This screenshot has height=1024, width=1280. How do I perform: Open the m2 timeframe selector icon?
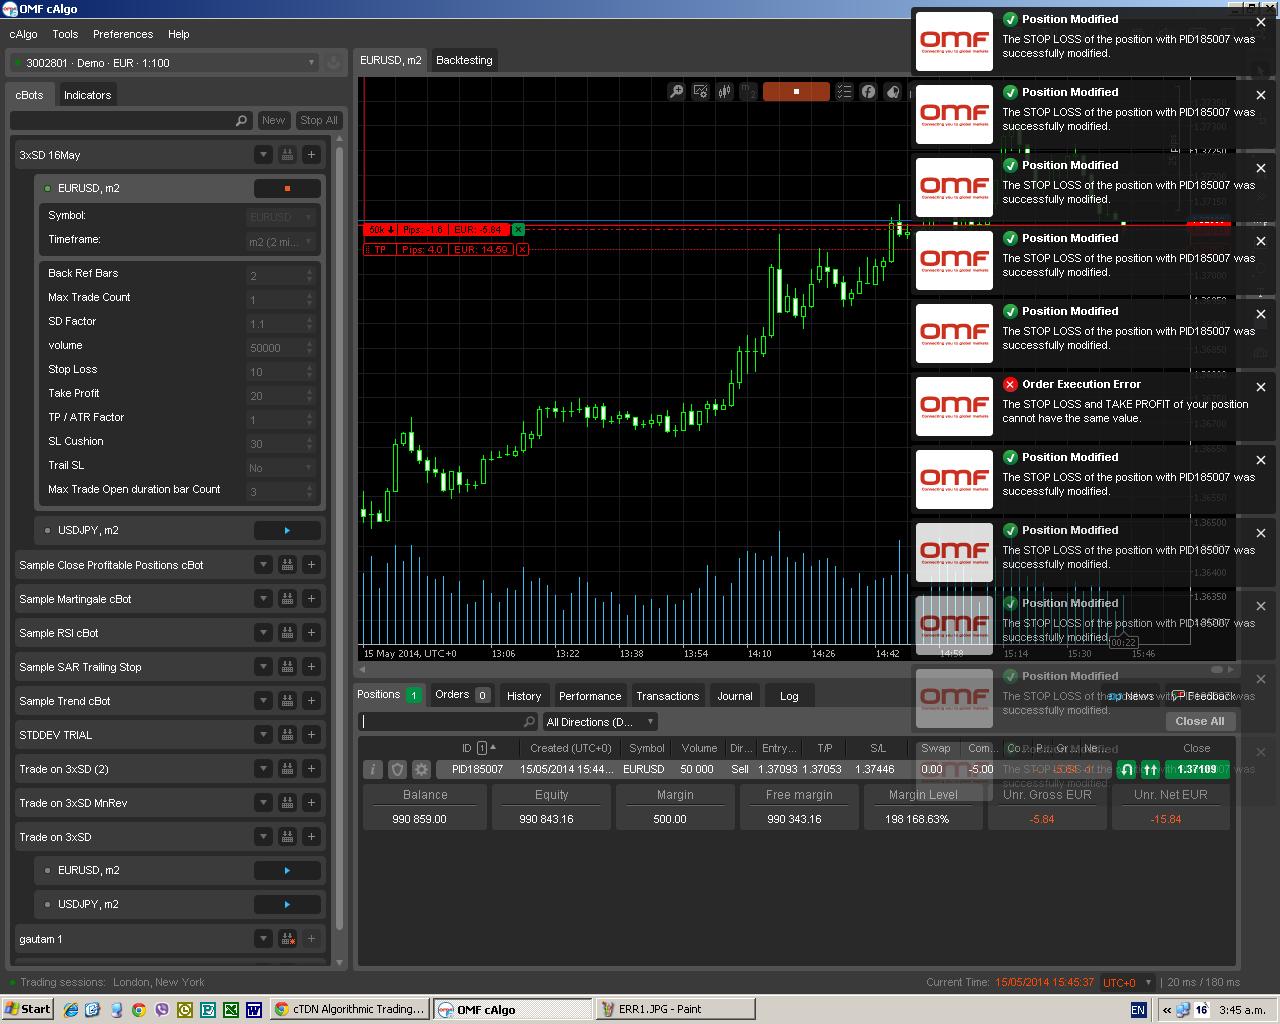[x=748, y=91]
